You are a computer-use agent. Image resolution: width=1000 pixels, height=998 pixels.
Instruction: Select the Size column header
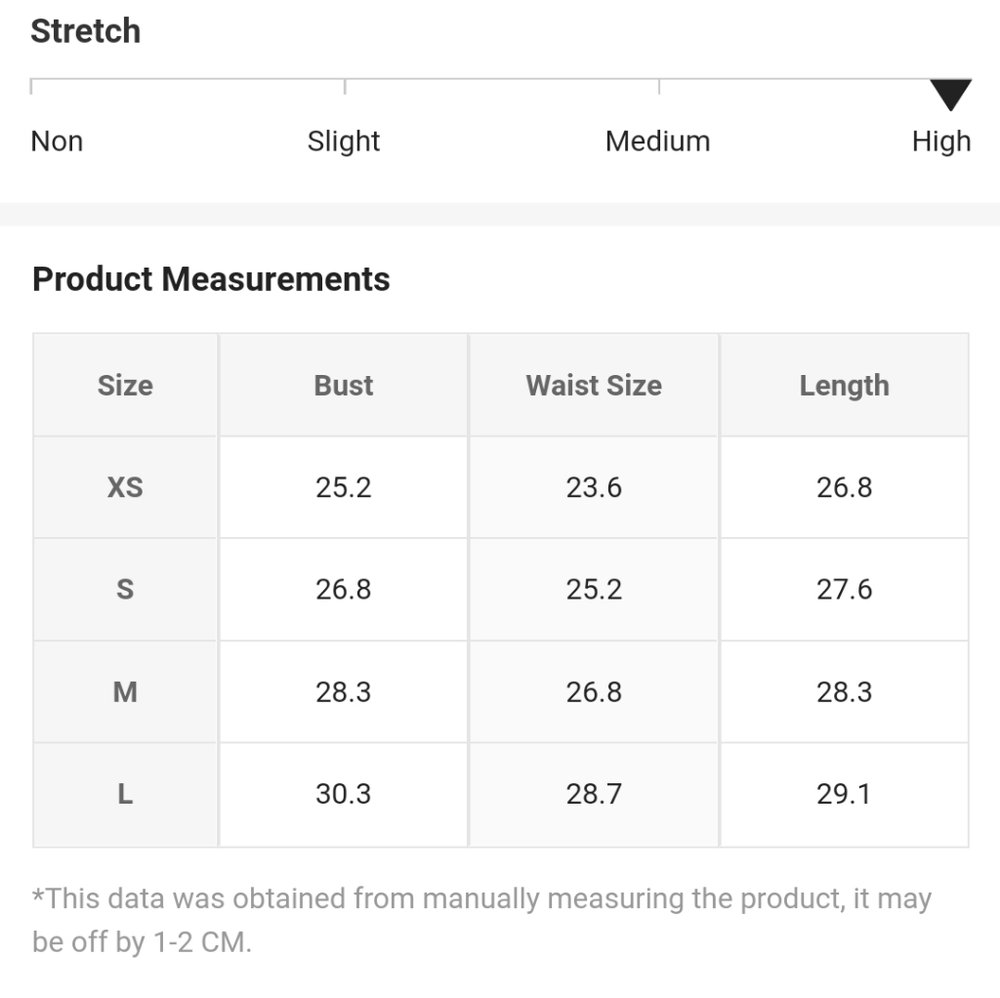[x=125, y=385]
